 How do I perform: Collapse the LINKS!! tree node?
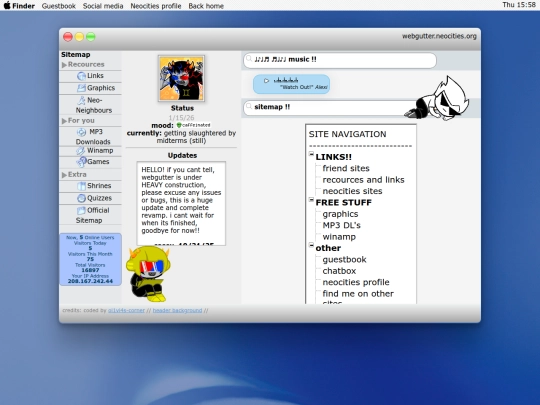pos(311,154)
